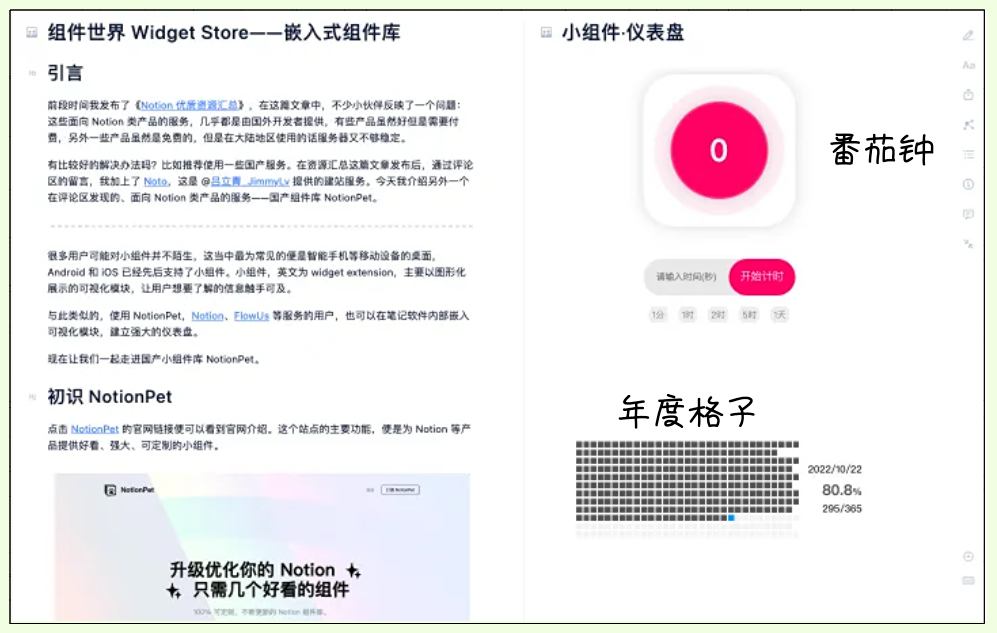
Task: Click the NotionPet homepage screenshot image
Action: pyautogui.click(x=262, y=547)
